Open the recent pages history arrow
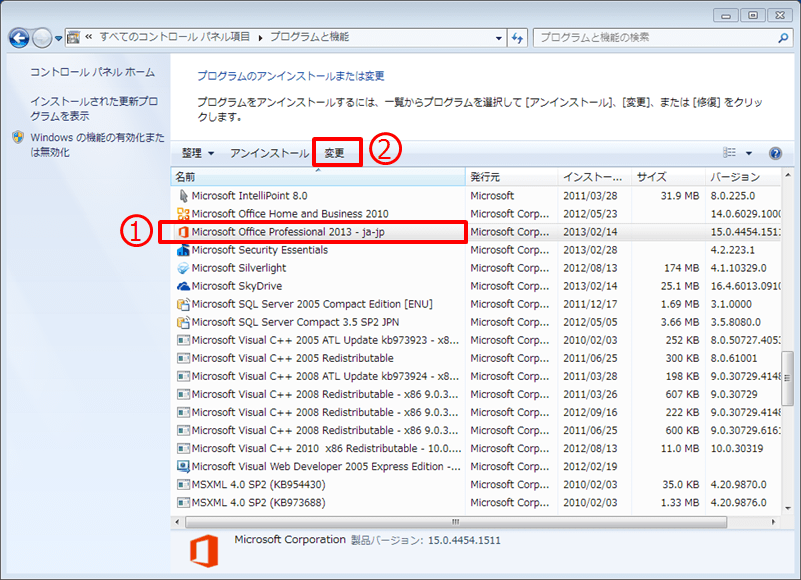This screenshot has height=580, width=801. point(58,38)
